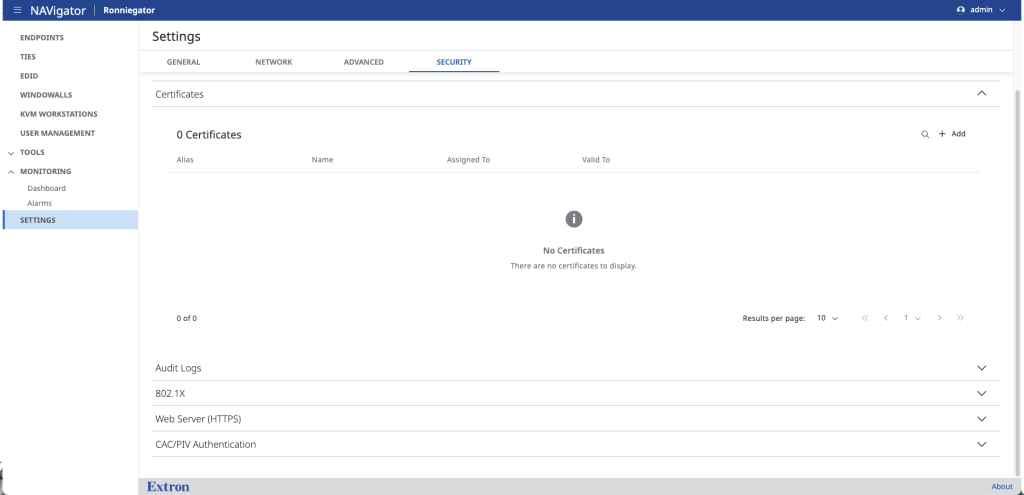Image resolution: width=1024 pixels, height=495 pixels.
Task: Open the results per page dropdown
Action: (827, 318)
